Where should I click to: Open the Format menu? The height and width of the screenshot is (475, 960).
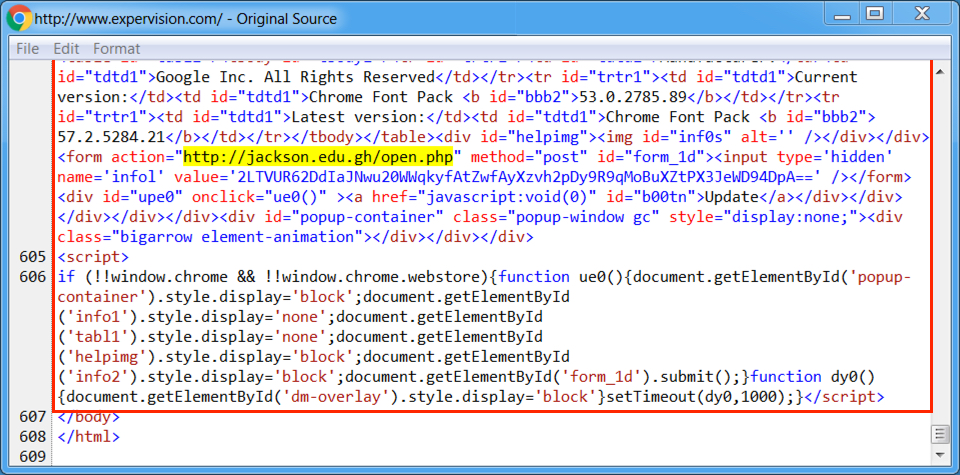116,48
